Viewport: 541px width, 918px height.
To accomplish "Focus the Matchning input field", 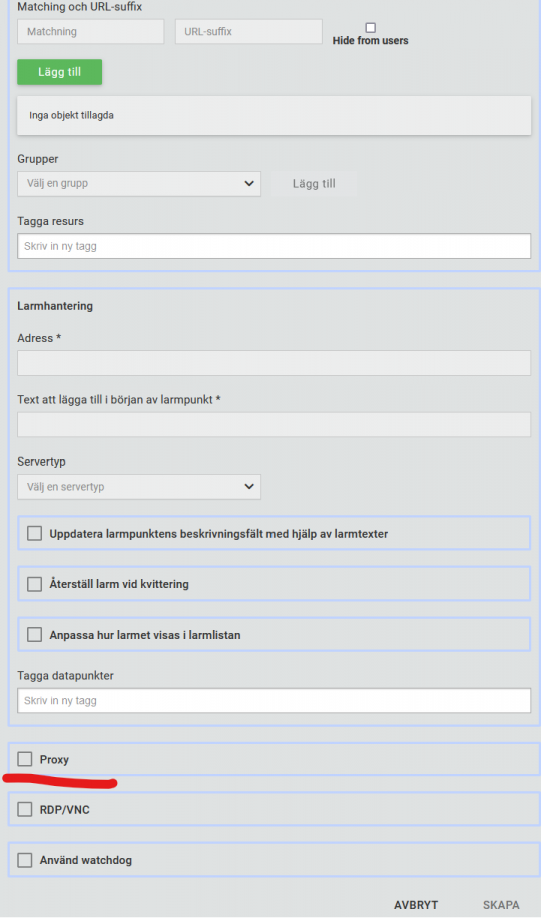I will point(91,32).
